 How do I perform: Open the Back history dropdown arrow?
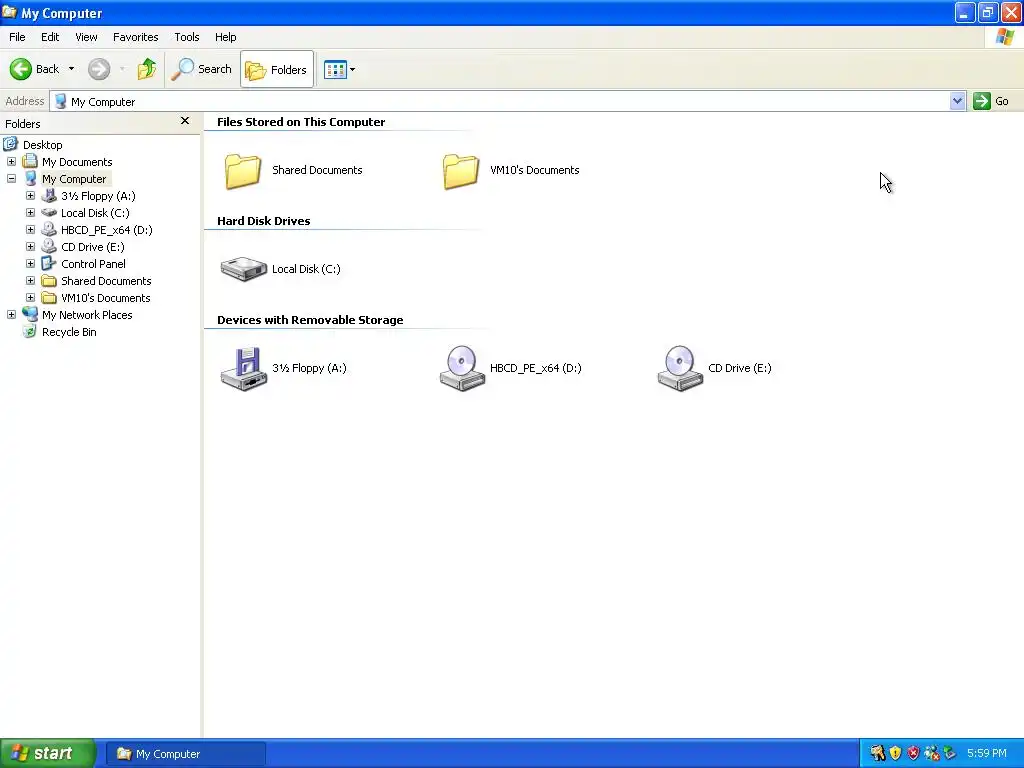(71, 69)
